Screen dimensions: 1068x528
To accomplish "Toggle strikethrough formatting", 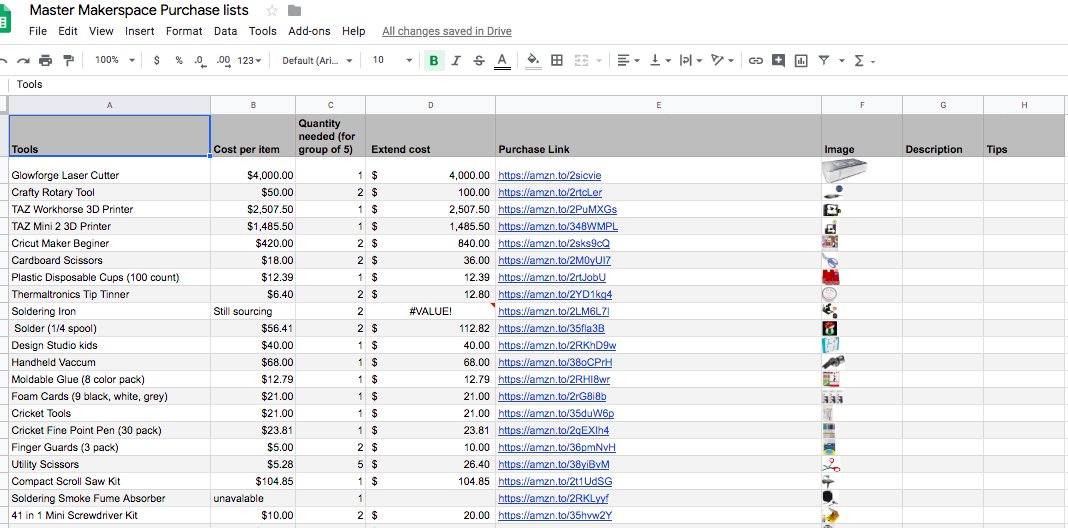I will pos(479,61).
